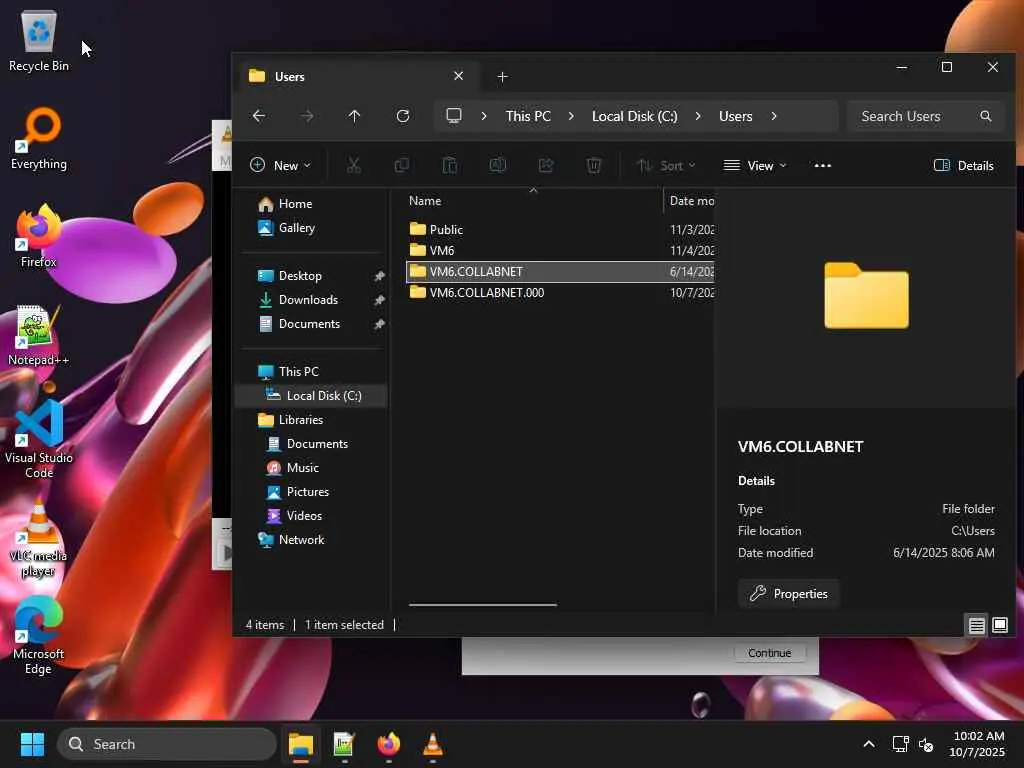Click the Copy icon in toolbar
1024x768 pixels.
402,166
